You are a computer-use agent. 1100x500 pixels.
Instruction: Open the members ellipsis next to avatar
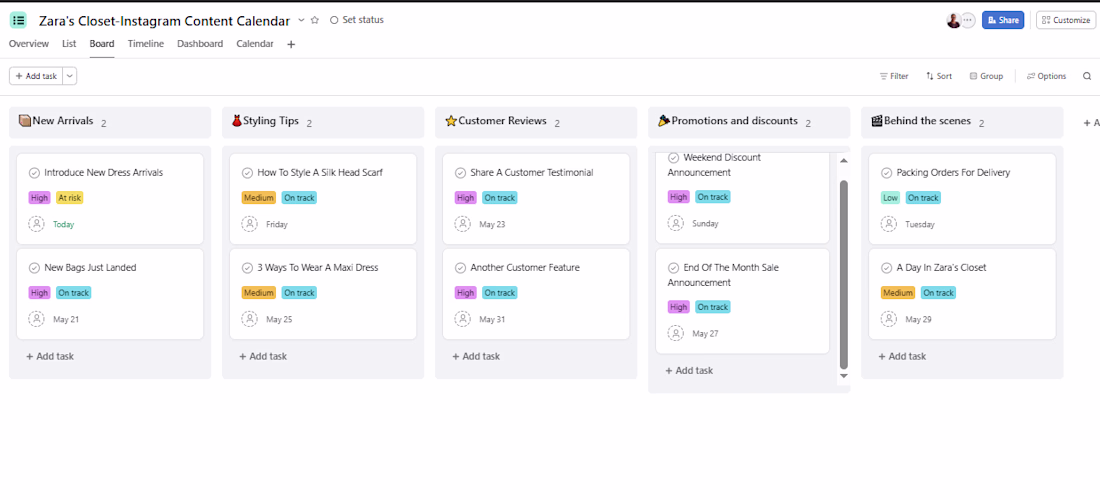(968, 20)
